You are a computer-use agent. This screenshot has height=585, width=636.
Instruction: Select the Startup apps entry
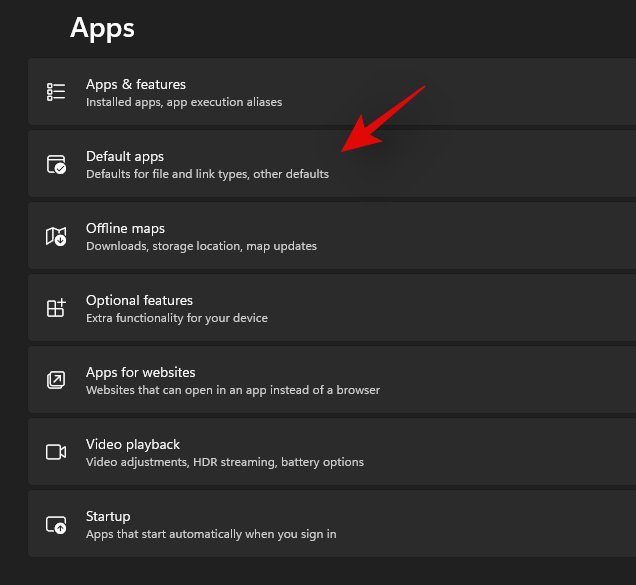108,517
